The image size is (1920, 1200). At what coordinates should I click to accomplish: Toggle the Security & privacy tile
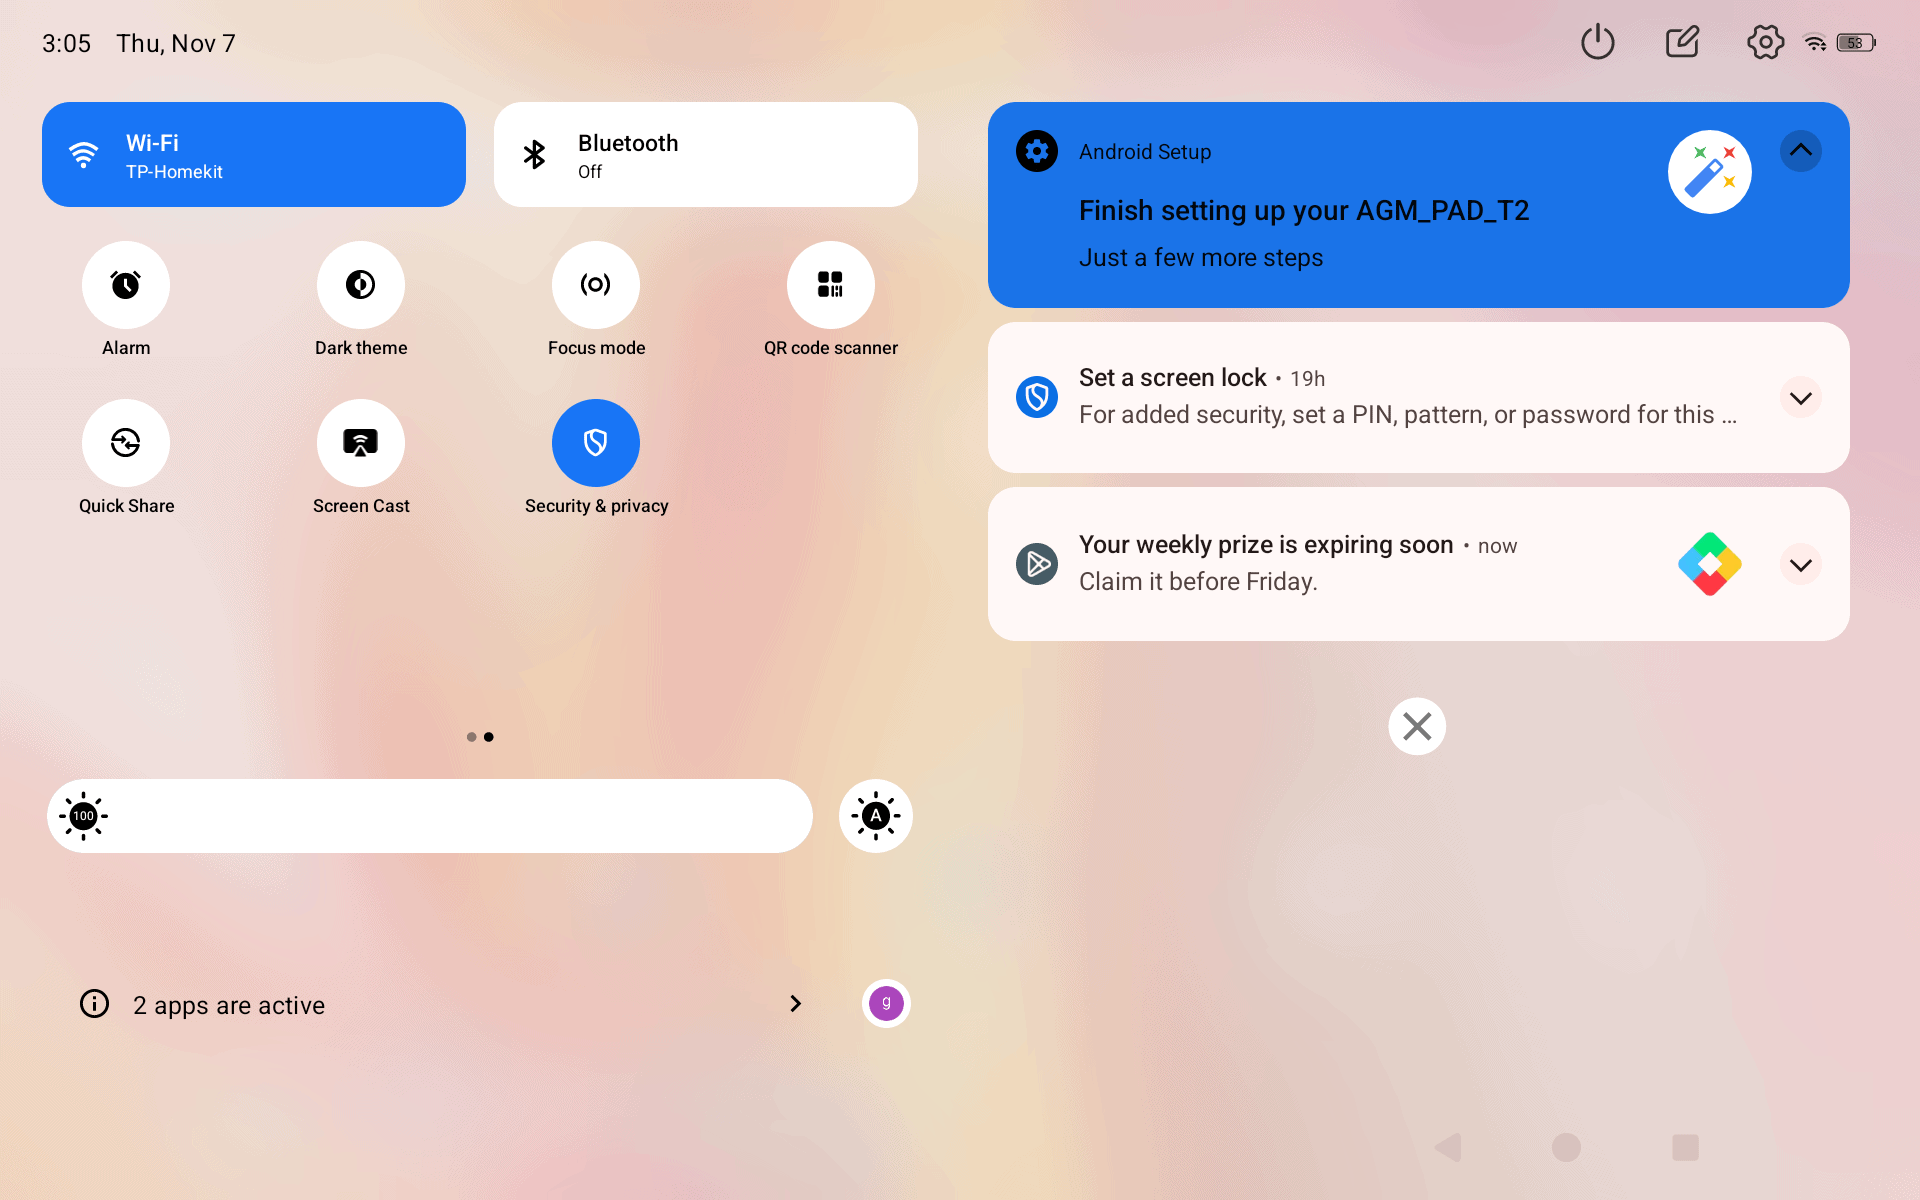(596, 443)
